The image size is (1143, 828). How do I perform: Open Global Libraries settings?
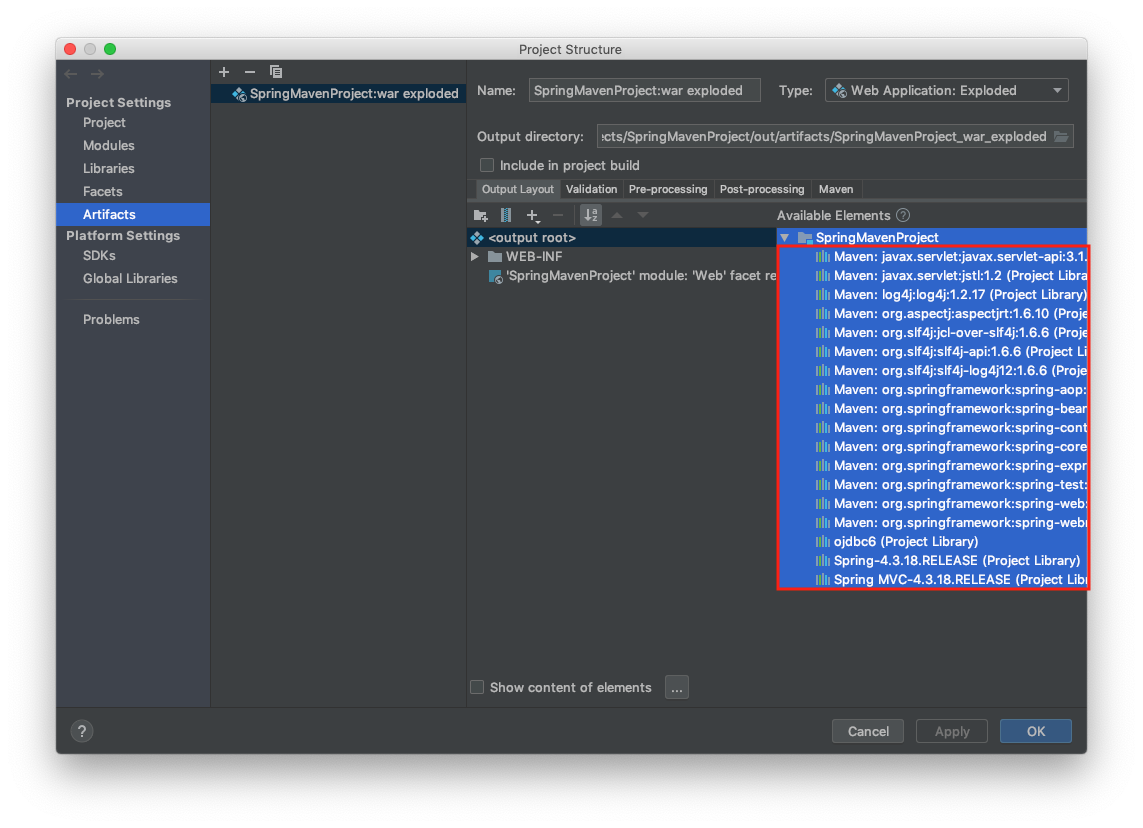point(130,278)
